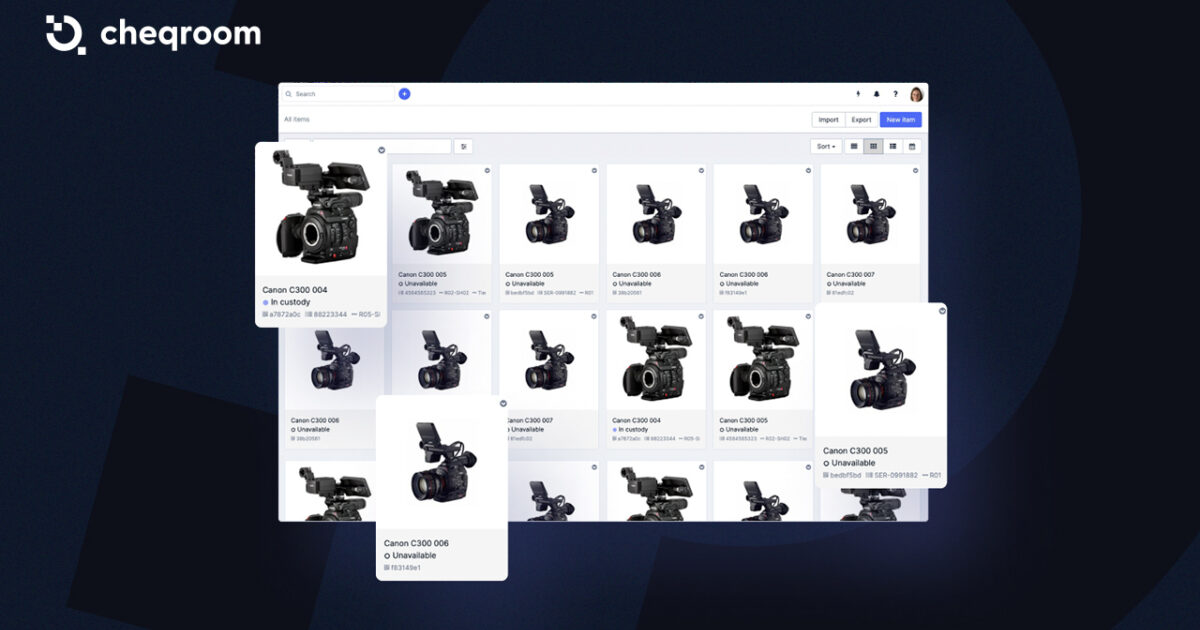Switch to calendar view
Image resolution: width=1200 pixels, height=630 pixels.
(x=911, y=146)
